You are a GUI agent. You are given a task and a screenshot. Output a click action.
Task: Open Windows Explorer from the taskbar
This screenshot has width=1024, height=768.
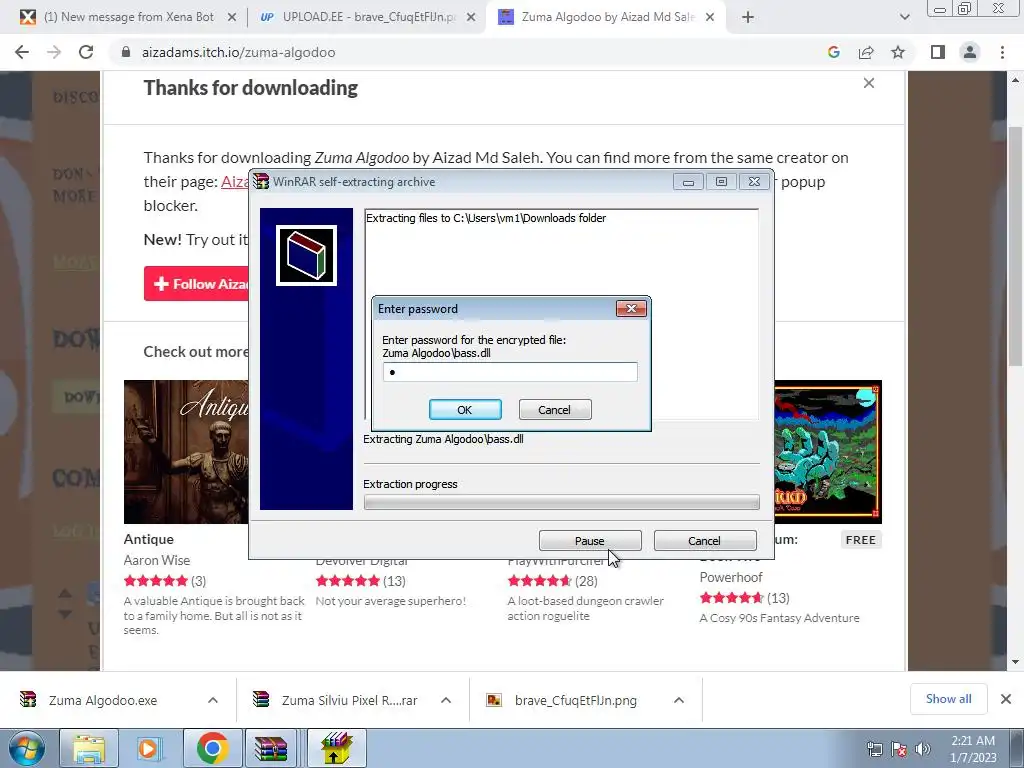point(89,748)
